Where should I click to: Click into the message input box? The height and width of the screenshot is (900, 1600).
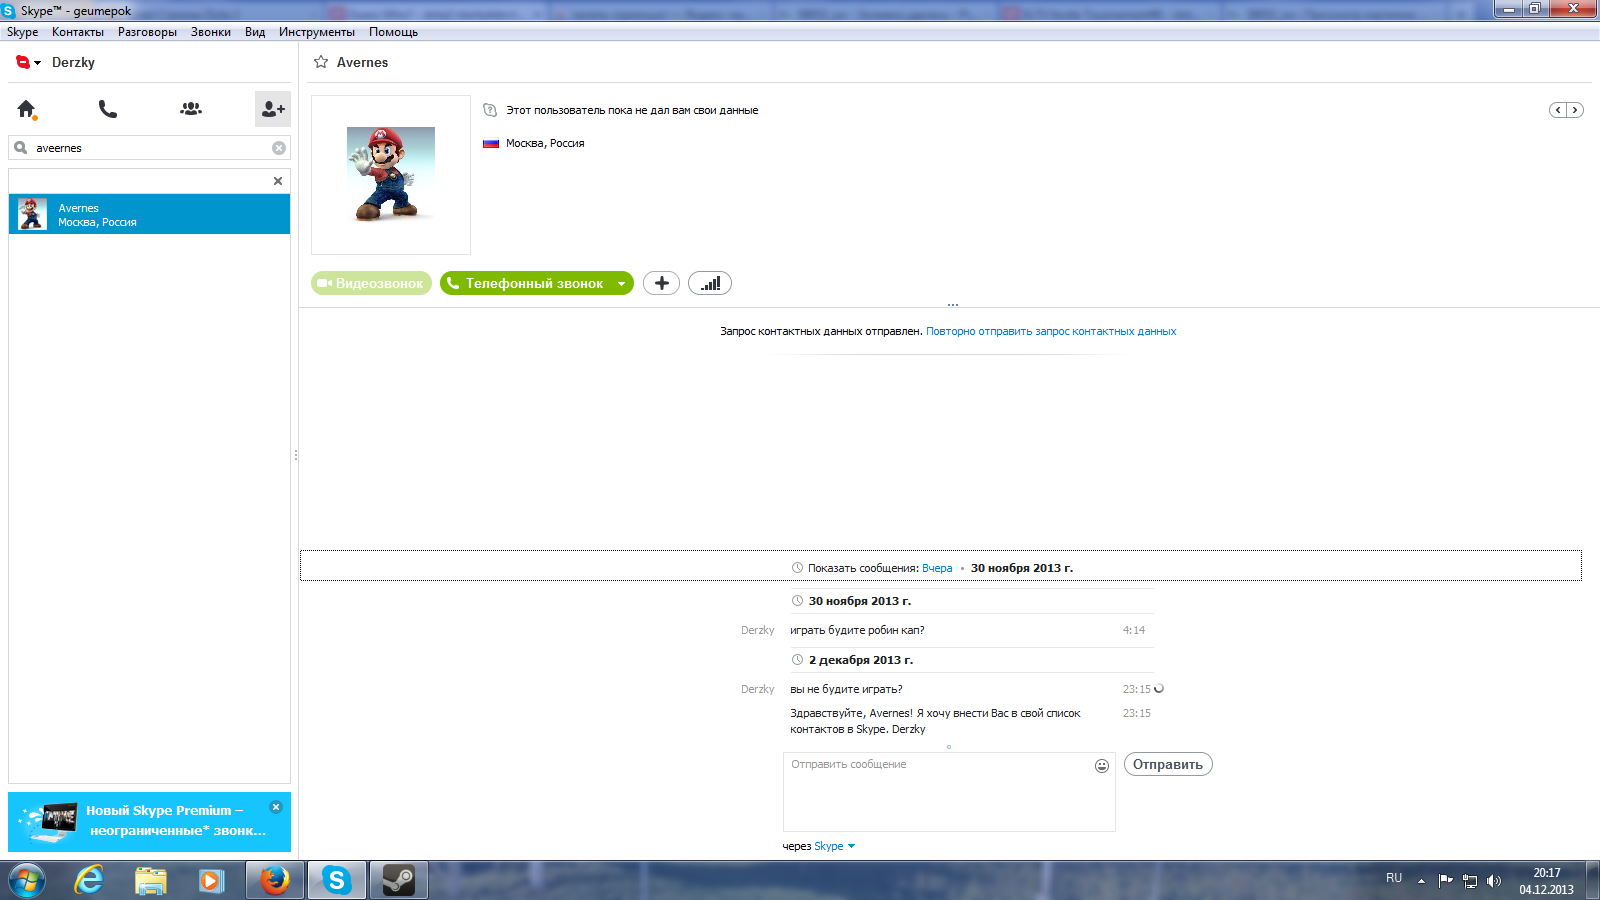(x=949, y=792)
